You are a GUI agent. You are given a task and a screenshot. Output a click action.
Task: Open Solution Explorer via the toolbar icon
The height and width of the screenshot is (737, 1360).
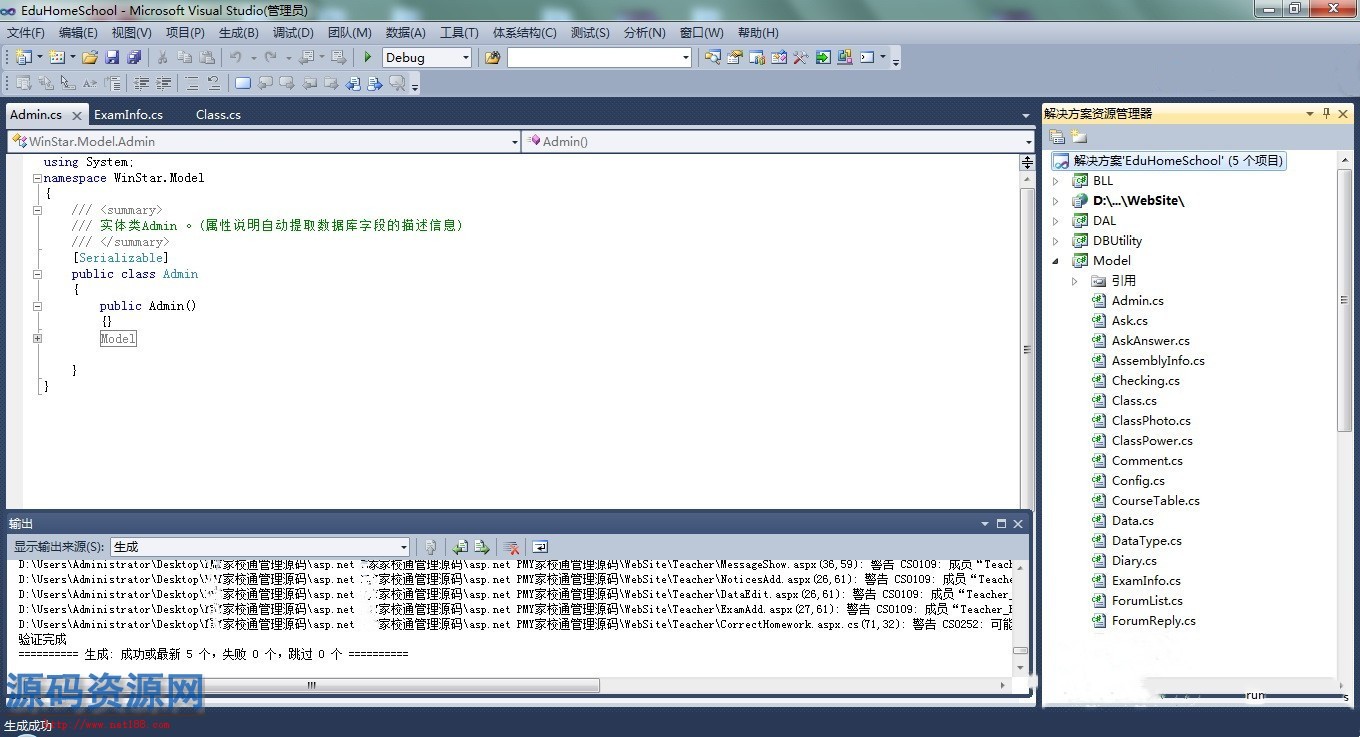[712, 57]
